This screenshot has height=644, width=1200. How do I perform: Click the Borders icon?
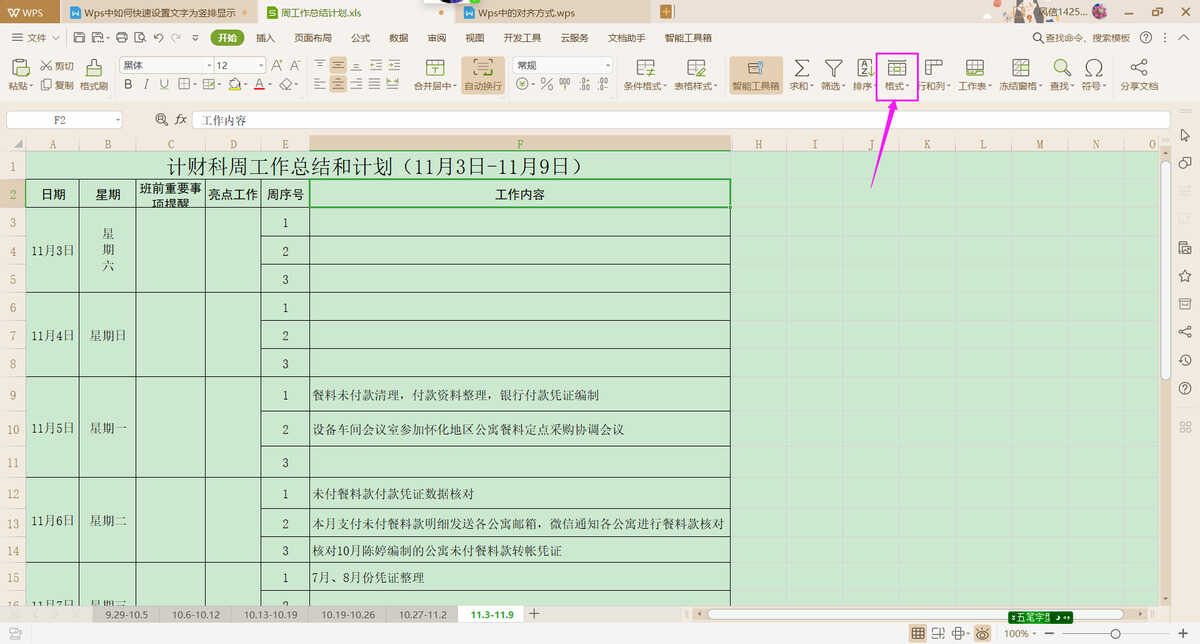pyautogui.click(x=186, y=85)
